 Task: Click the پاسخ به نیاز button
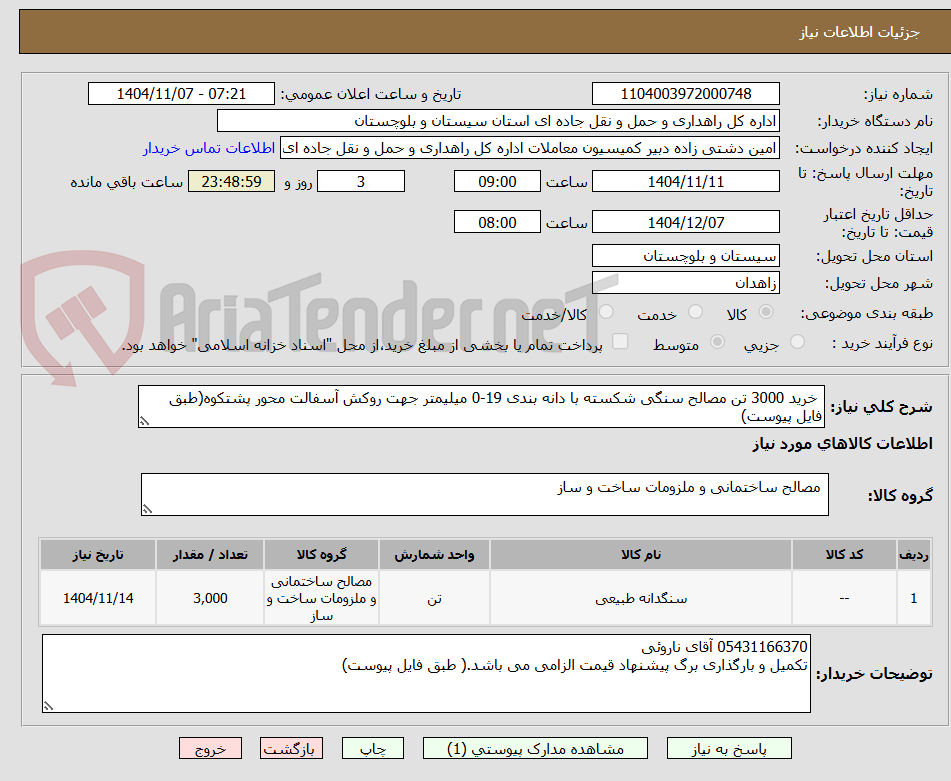(x=729, y=748)
